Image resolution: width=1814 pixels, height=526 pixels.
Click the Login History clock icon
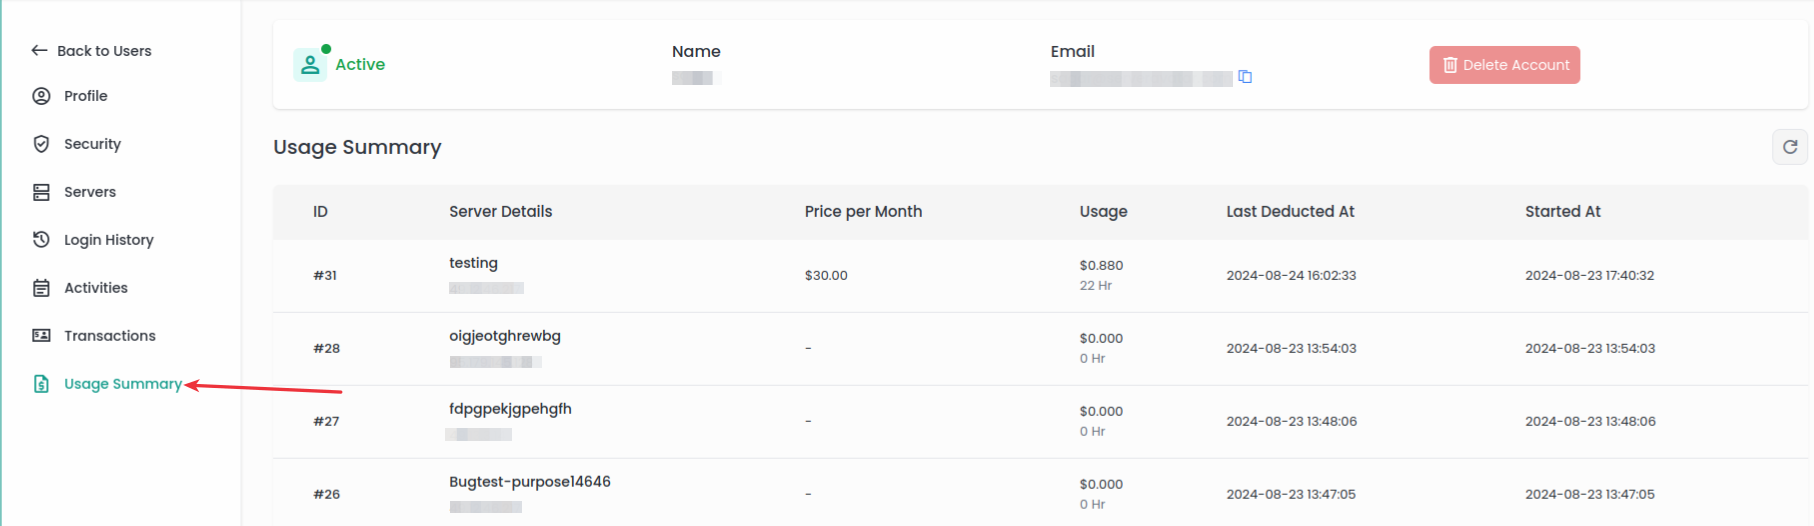click(x=41, y=240)
